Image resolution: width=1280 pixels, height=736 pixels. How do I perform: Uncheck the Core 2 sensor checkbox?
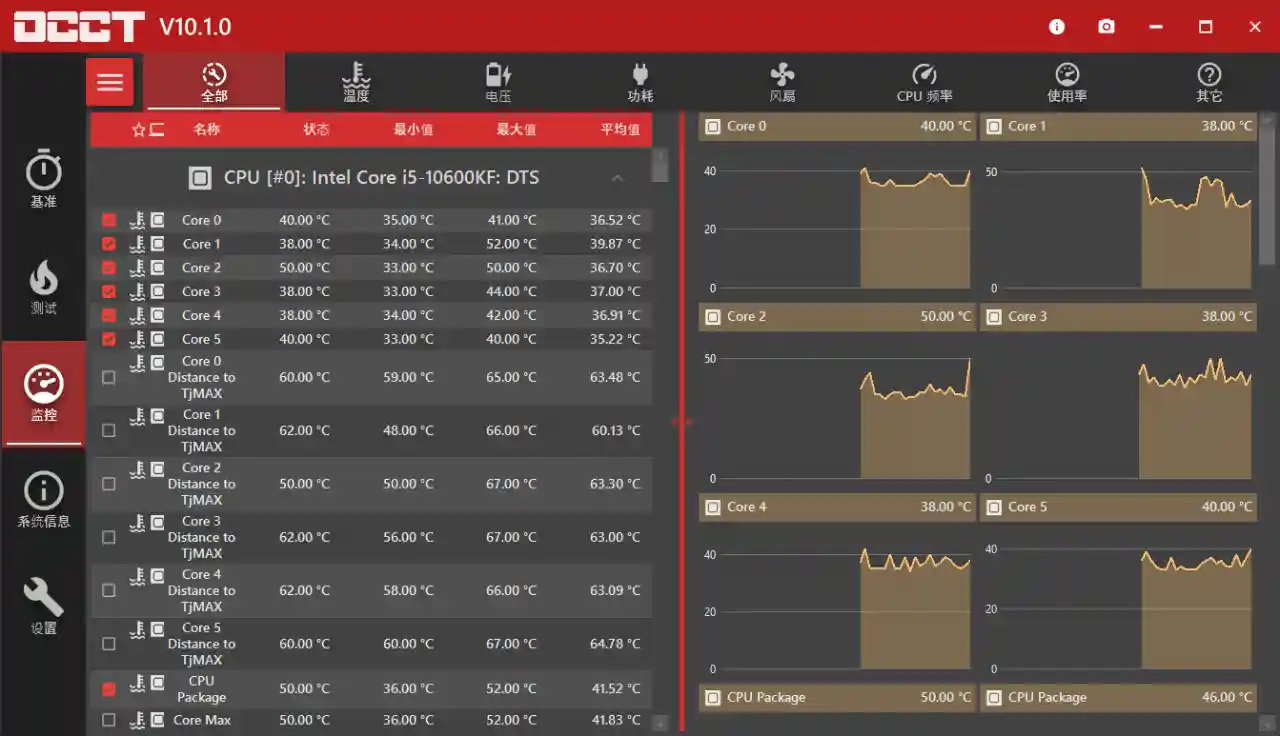tap(108, 267)
